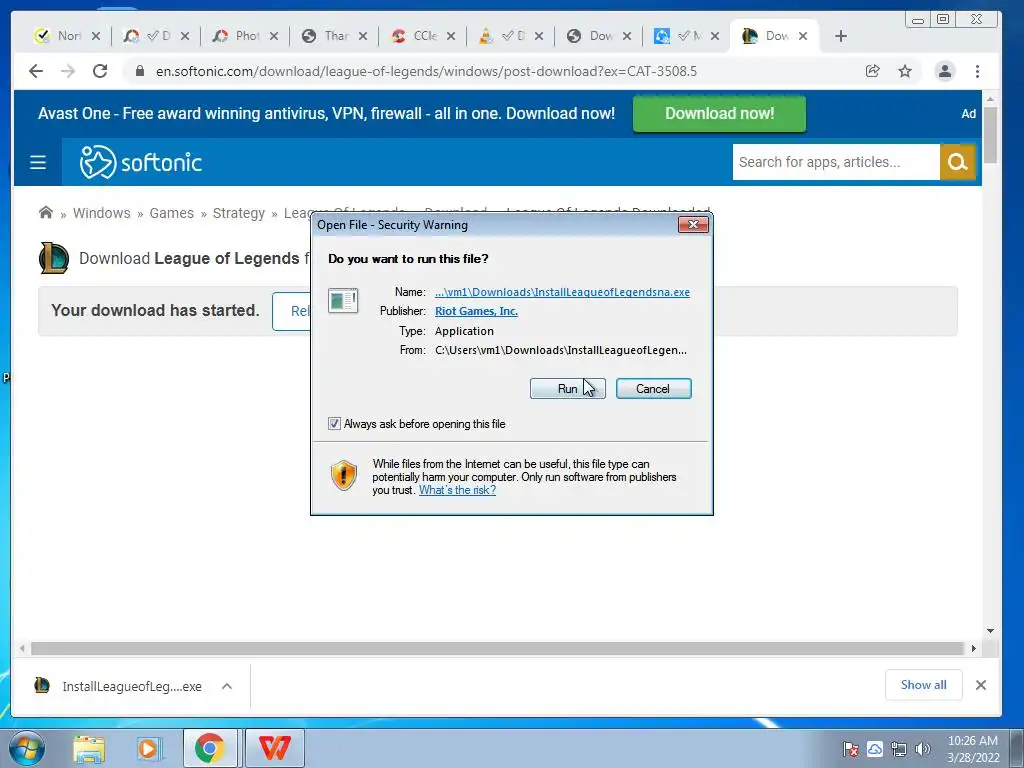The width and height of the screenshot is (1024, 768).
Task: Open Softonic hamburger menu
Action: (x=38, y=162)
